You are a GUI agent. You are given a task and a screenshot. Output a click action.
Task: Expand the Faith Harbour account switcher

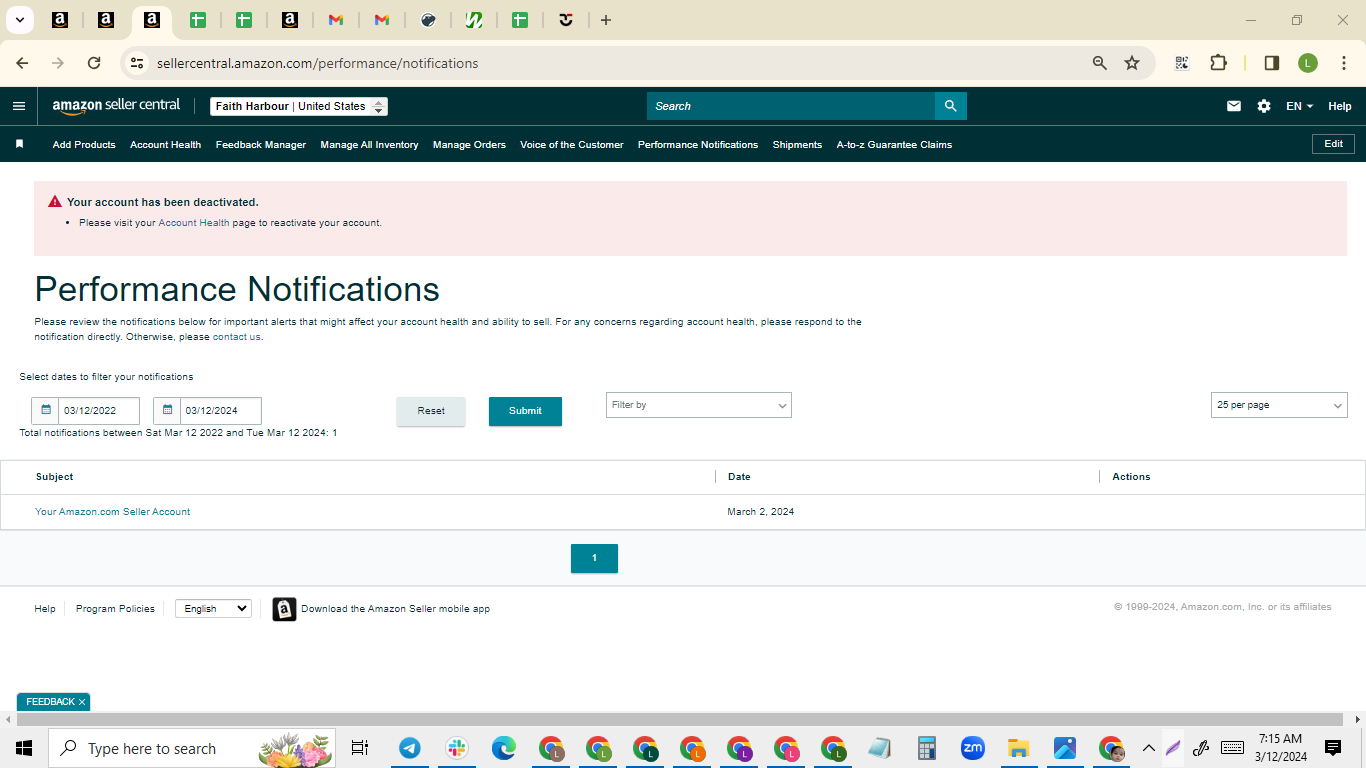click(299, 106)
